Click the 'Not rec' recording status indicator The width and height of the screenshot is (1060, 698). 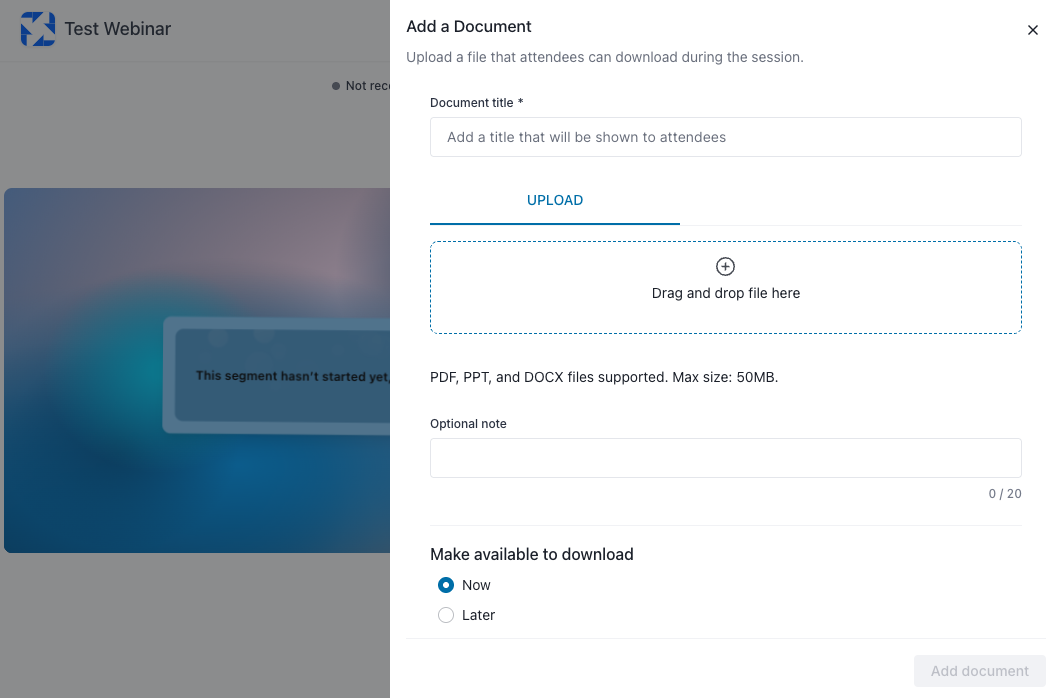point(360,86)
